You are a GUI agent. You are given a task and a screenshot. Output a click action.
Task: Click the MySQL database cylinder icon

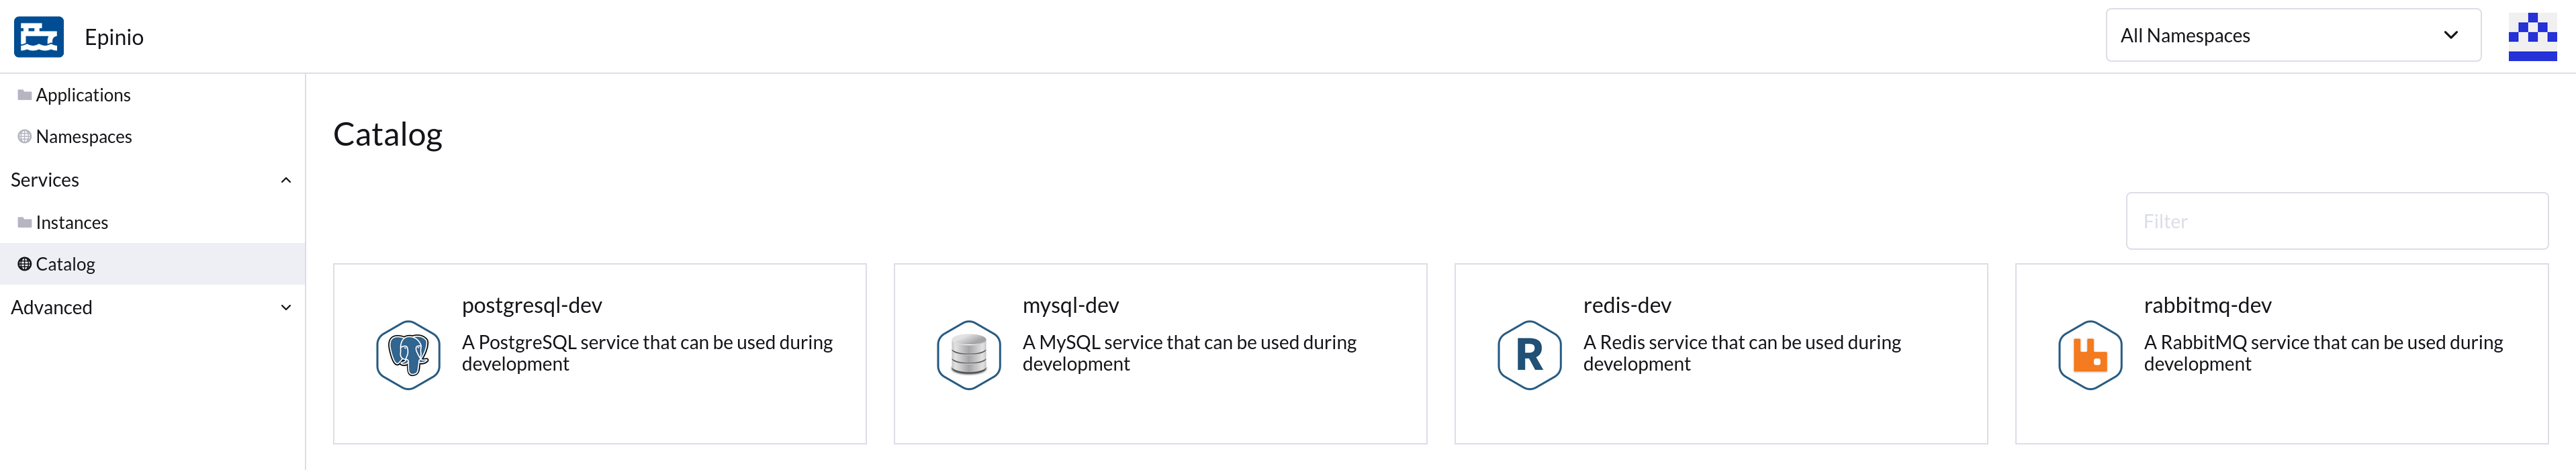click(968, 355)
